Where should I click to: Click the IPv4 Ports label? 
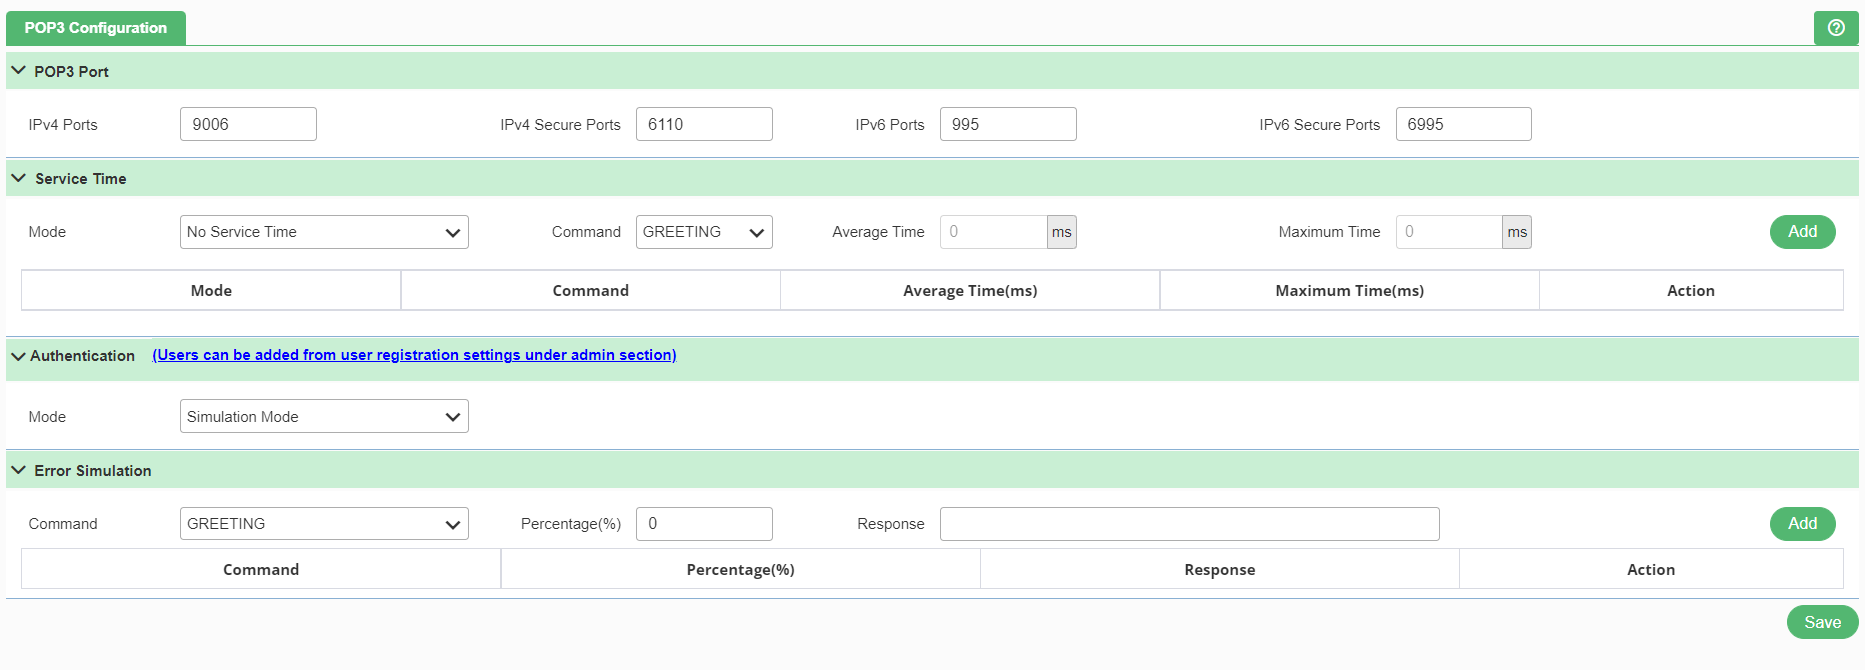click(63, 125)
